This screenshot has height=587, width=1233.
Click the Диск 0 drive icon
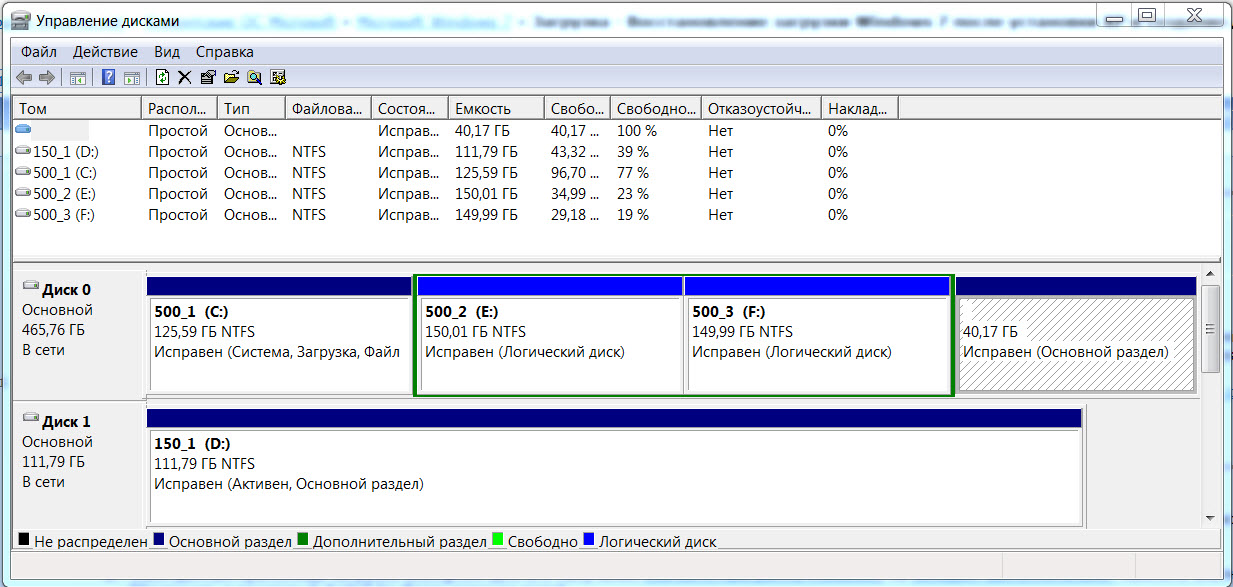(x=30, y=287)
